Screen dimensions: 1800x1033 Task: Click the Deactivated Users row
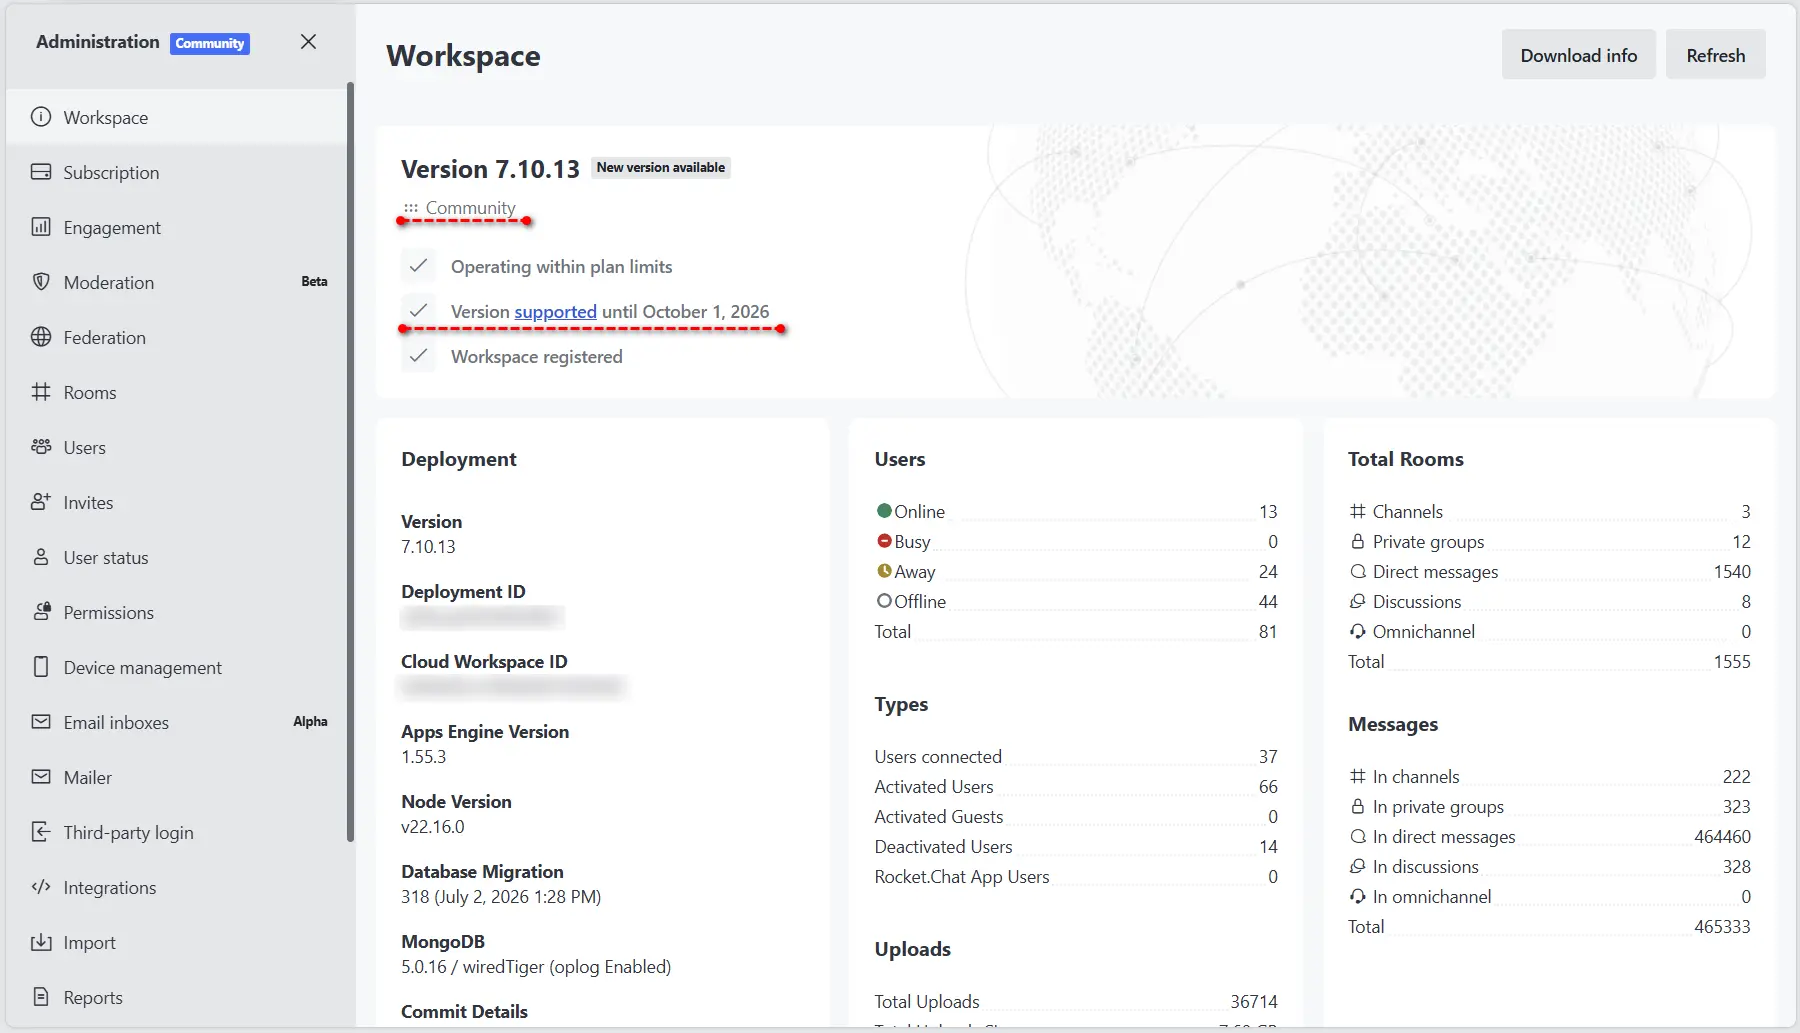pos(1076,846)
